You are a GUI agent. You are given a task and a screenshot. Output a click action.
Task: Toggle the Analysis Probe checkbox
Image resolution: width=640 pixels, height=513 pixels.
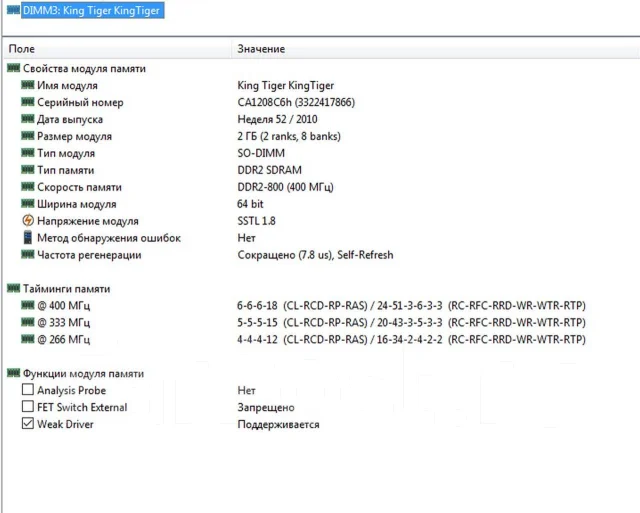point(28,390)
